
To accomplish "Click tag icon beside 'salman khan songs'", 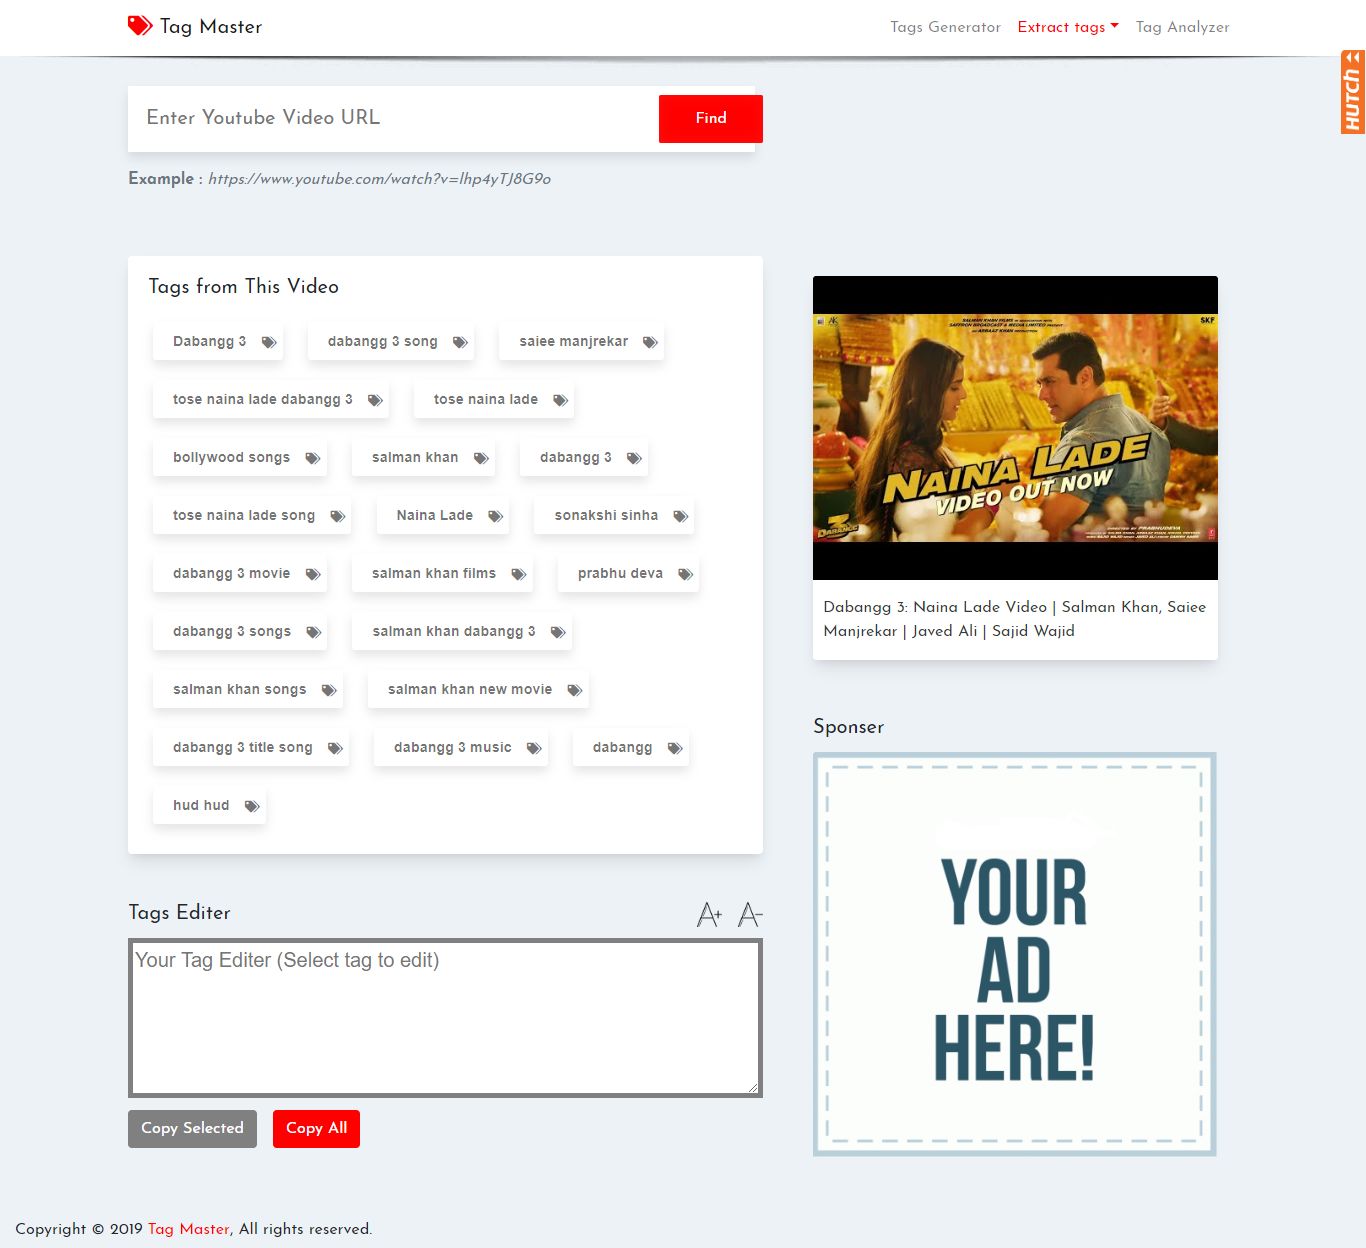I will click(x=329, y=690).
